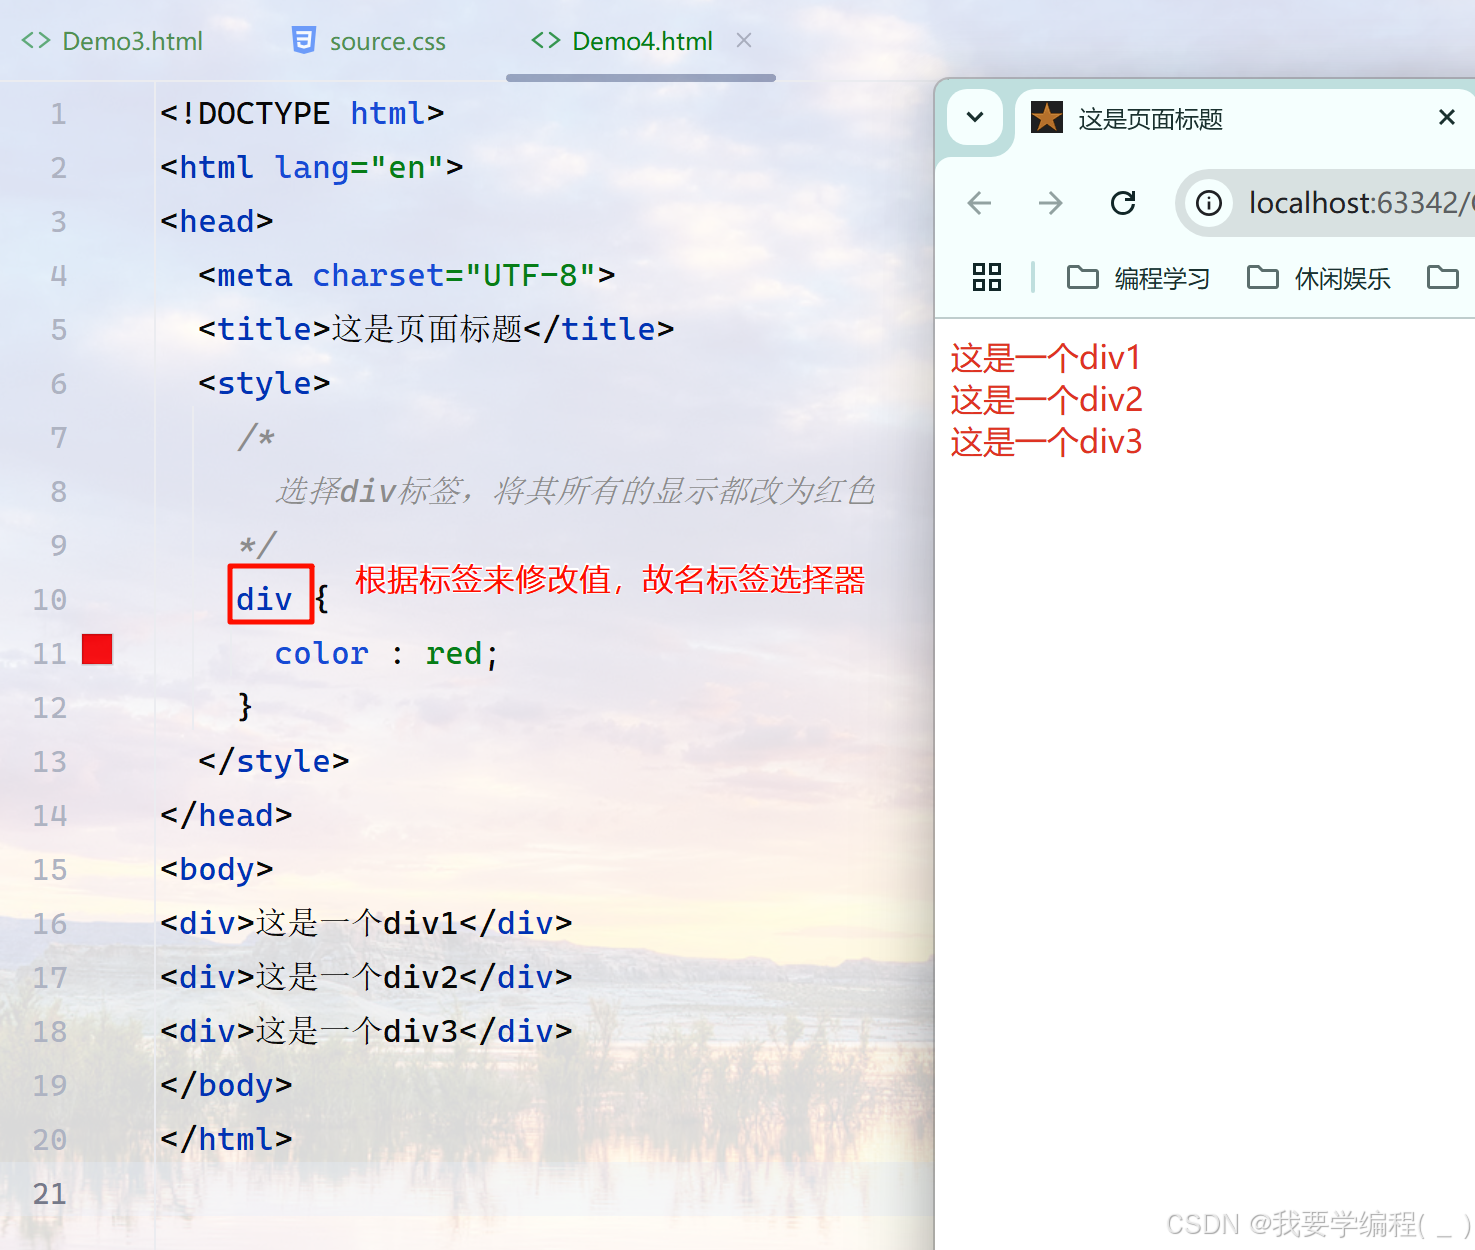Screen dimensions: 1475x1250
Task: Click line number 21 in the gutter
Action: tap(50, 1194)
